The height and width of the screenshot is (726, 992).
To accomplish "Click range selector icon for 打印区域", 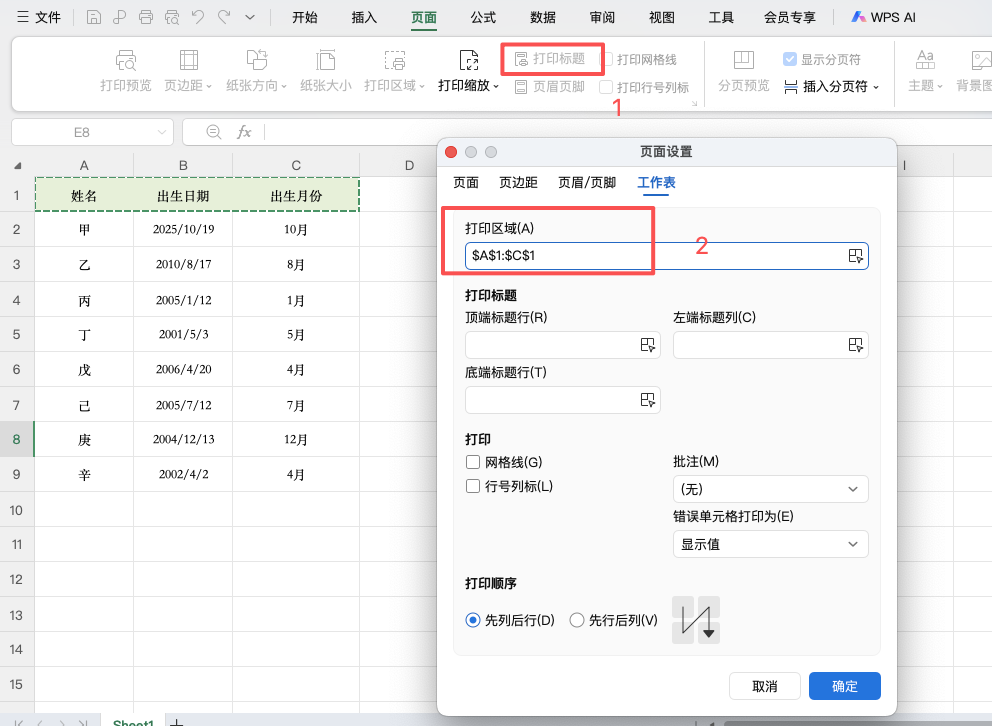I will 855,255.
